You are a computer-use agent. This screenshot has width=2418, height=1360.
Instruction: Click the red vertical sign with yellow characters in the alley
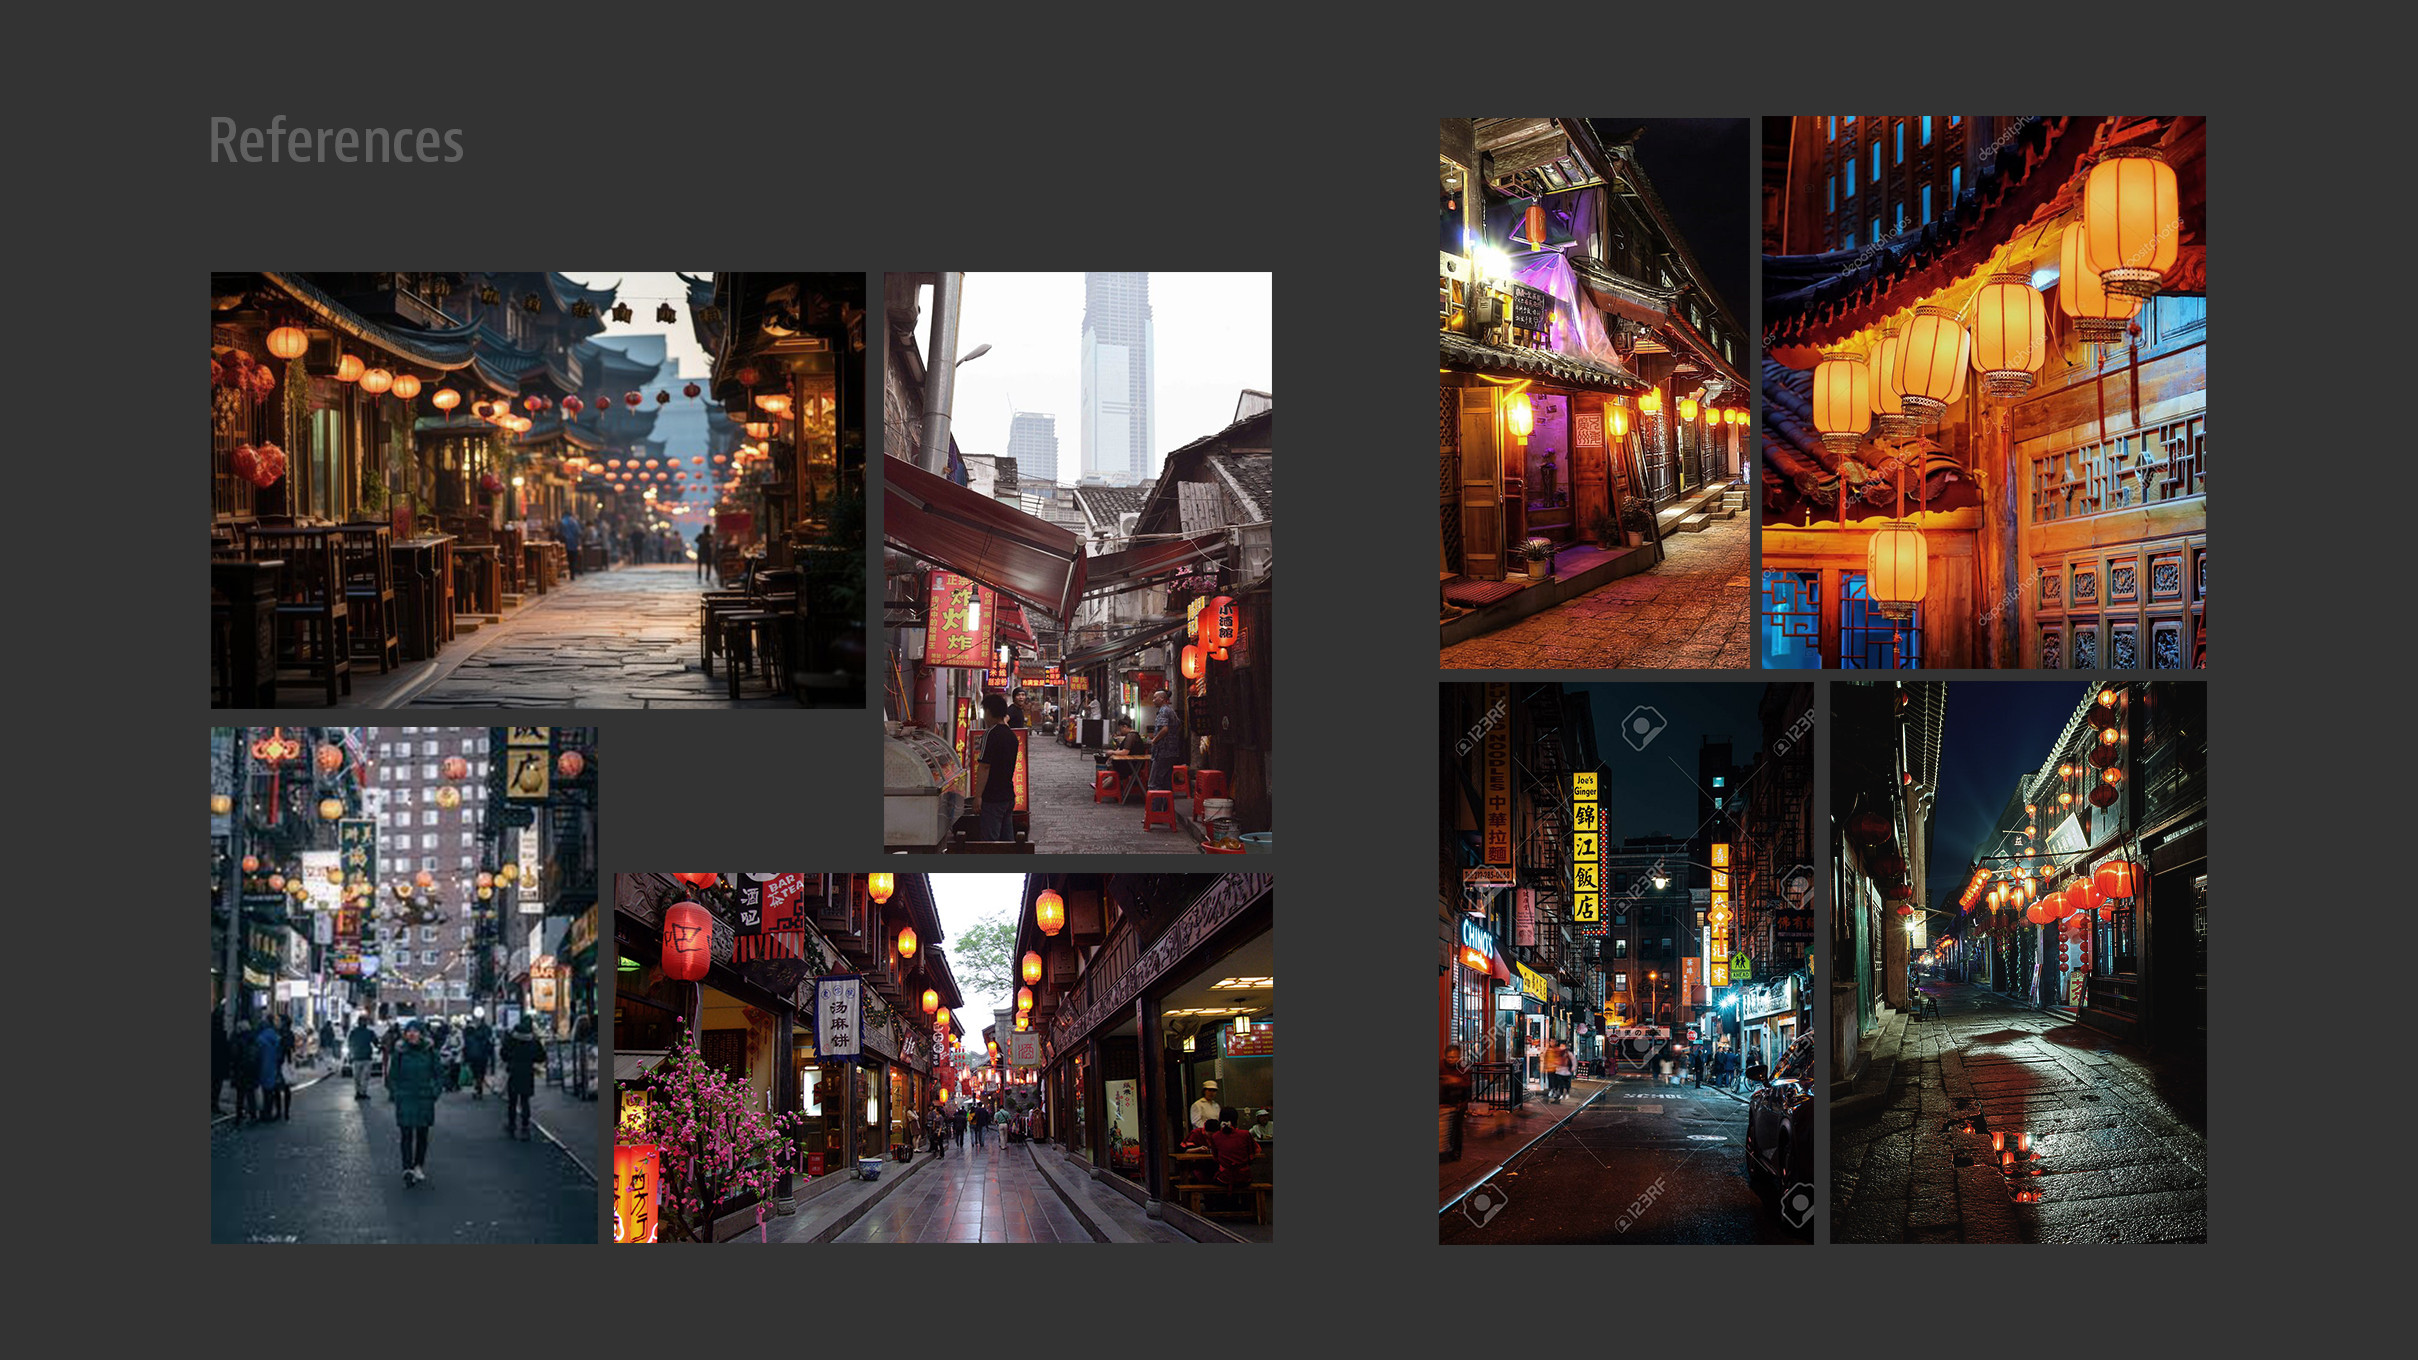point(958,620)
